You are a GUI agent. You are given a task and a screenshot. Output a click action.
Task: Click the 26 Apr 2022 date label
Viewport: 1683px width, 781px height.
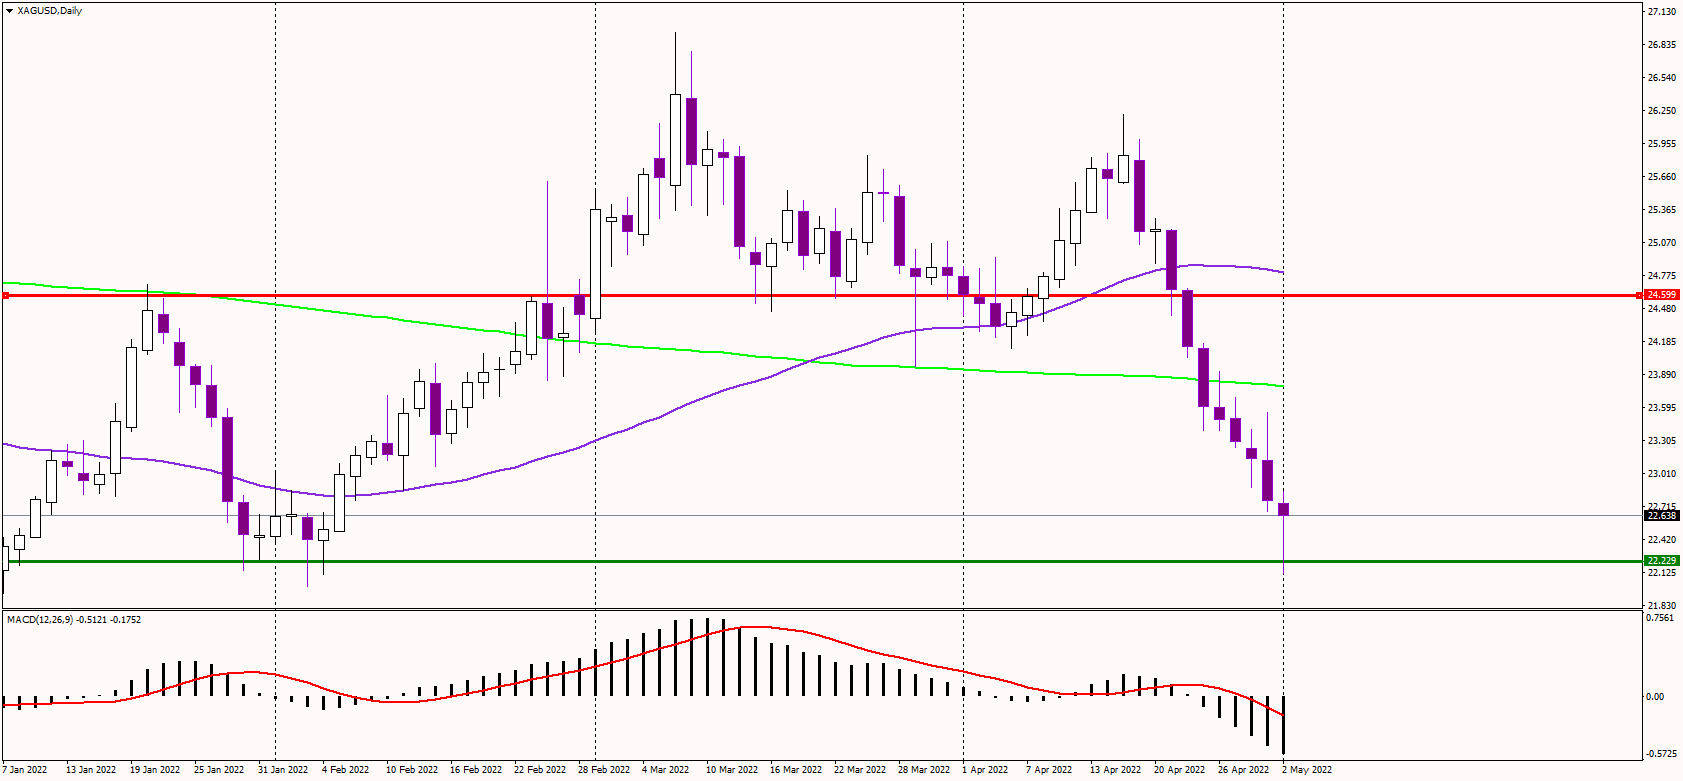click(x=1244, y=770)
